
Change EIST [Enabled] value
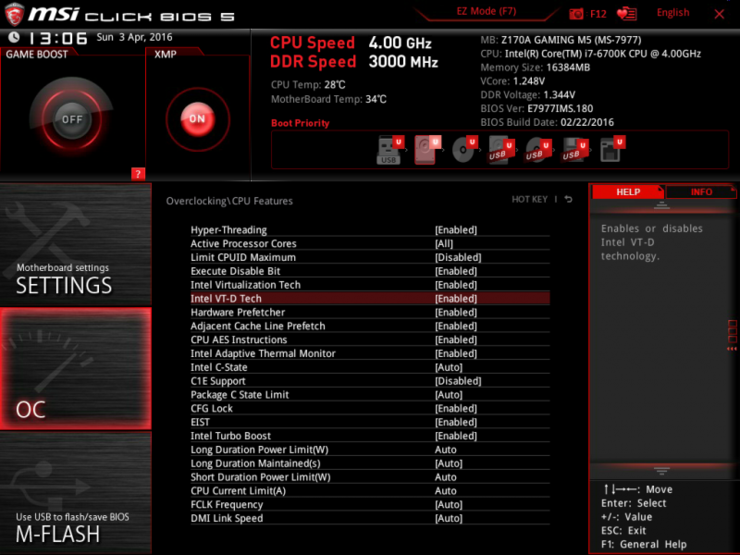[x=456, y=422]
